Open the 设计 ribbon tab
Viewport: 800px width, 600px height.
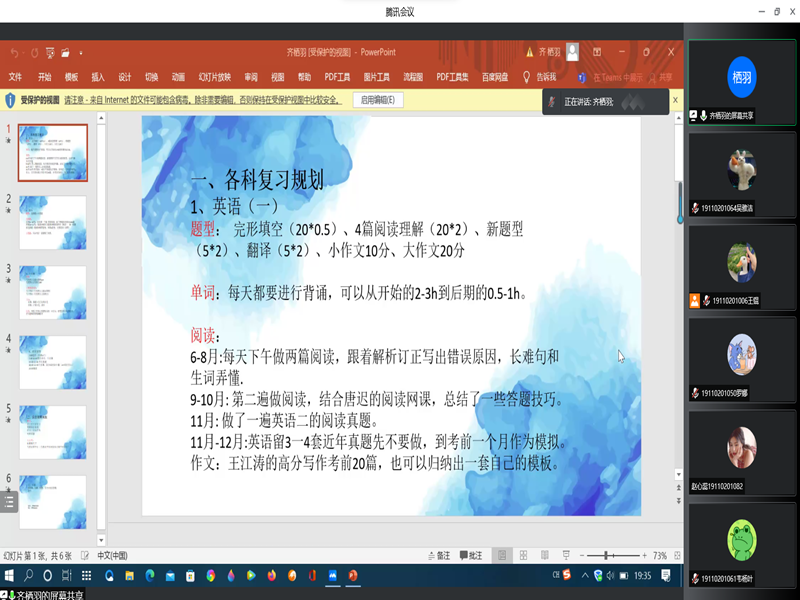pyautogui.click(x=124, y=76)
